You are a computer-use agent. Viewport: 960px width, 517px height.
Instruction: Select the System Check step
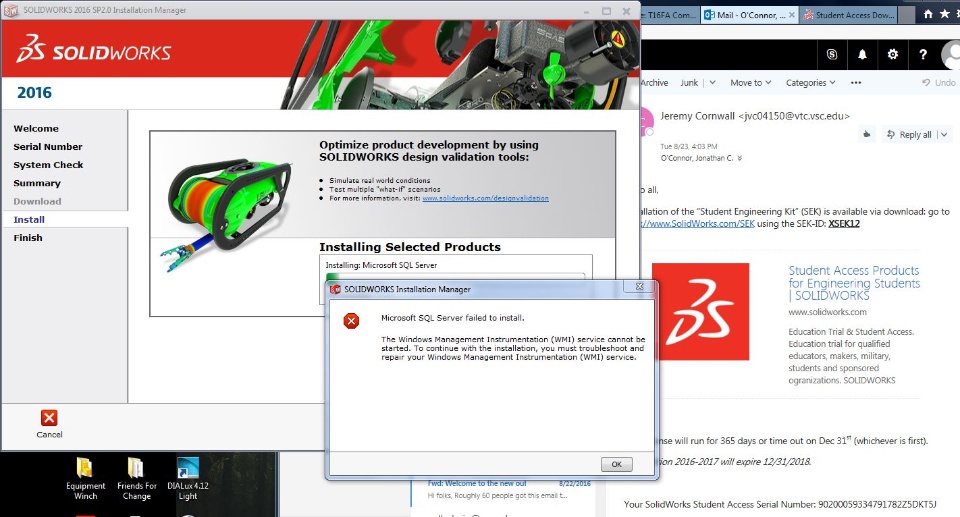pyautogui.click(x=48, y=165)
